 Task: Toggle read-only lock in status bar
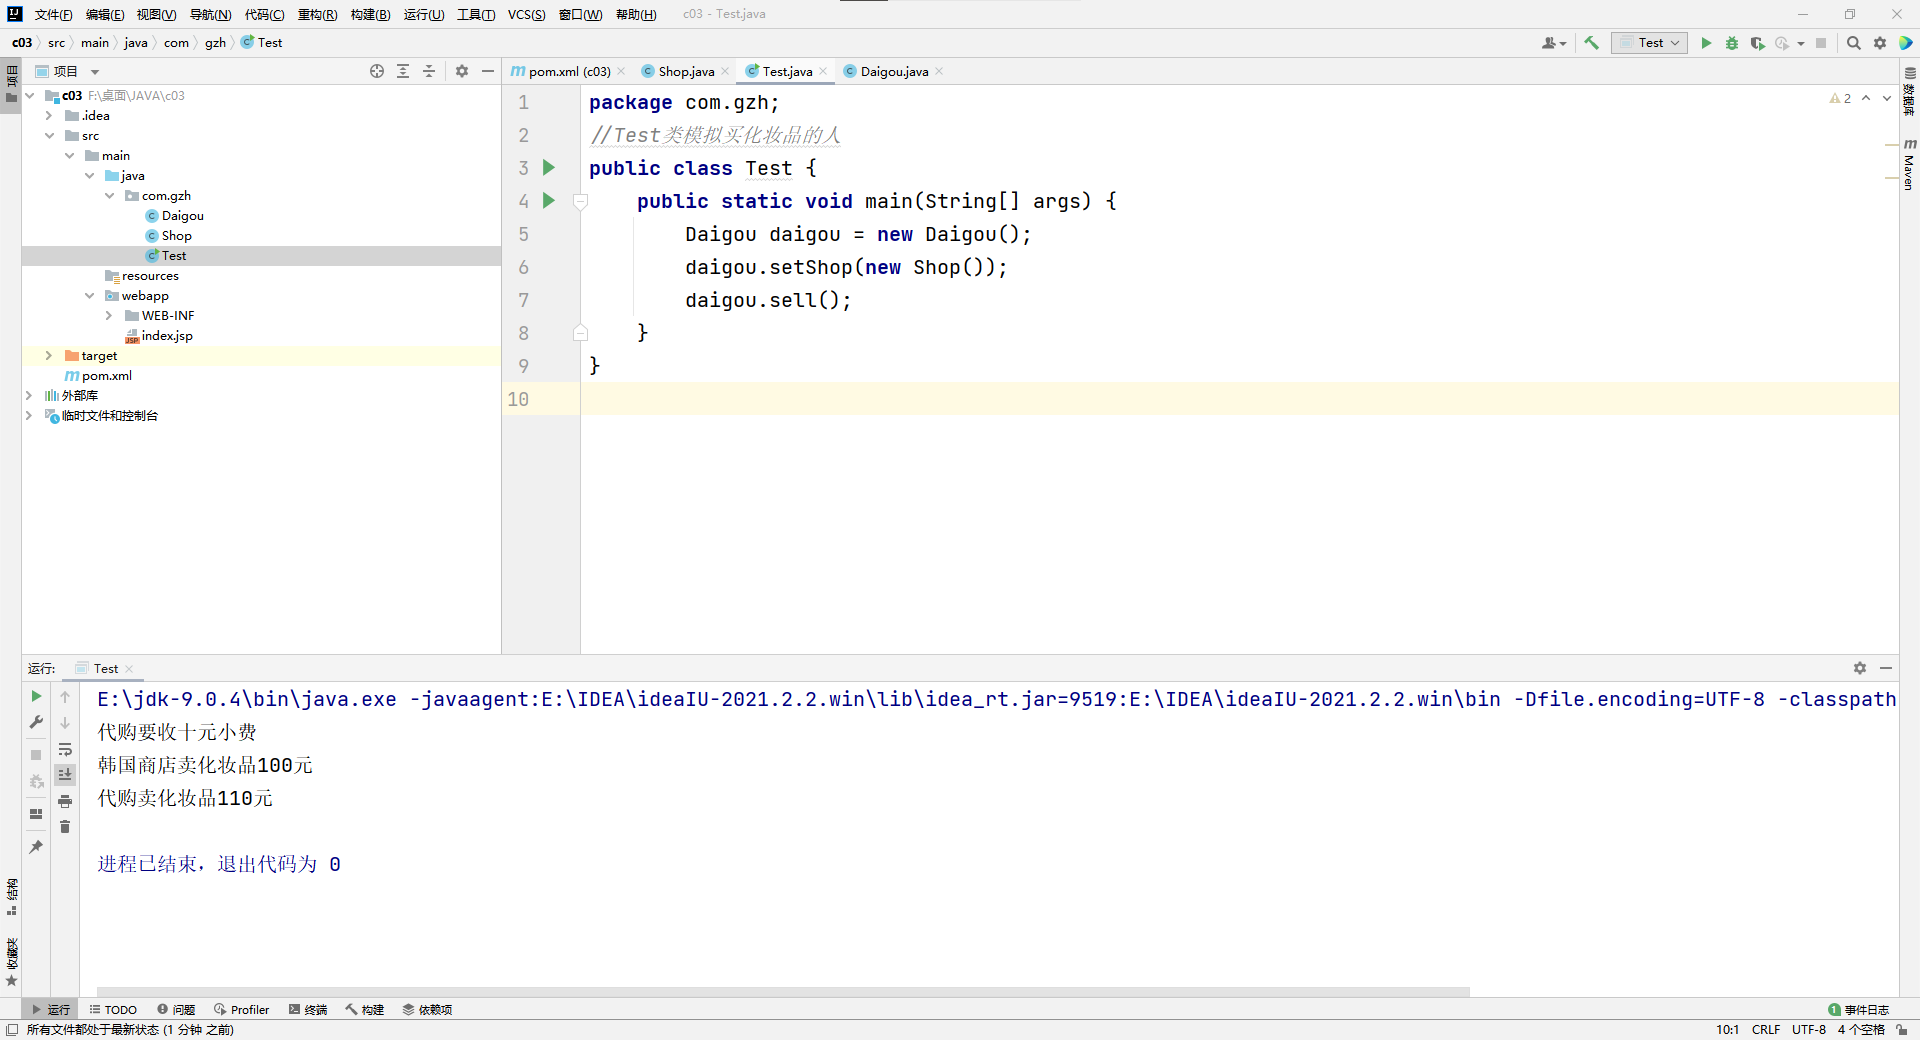1901,1029
